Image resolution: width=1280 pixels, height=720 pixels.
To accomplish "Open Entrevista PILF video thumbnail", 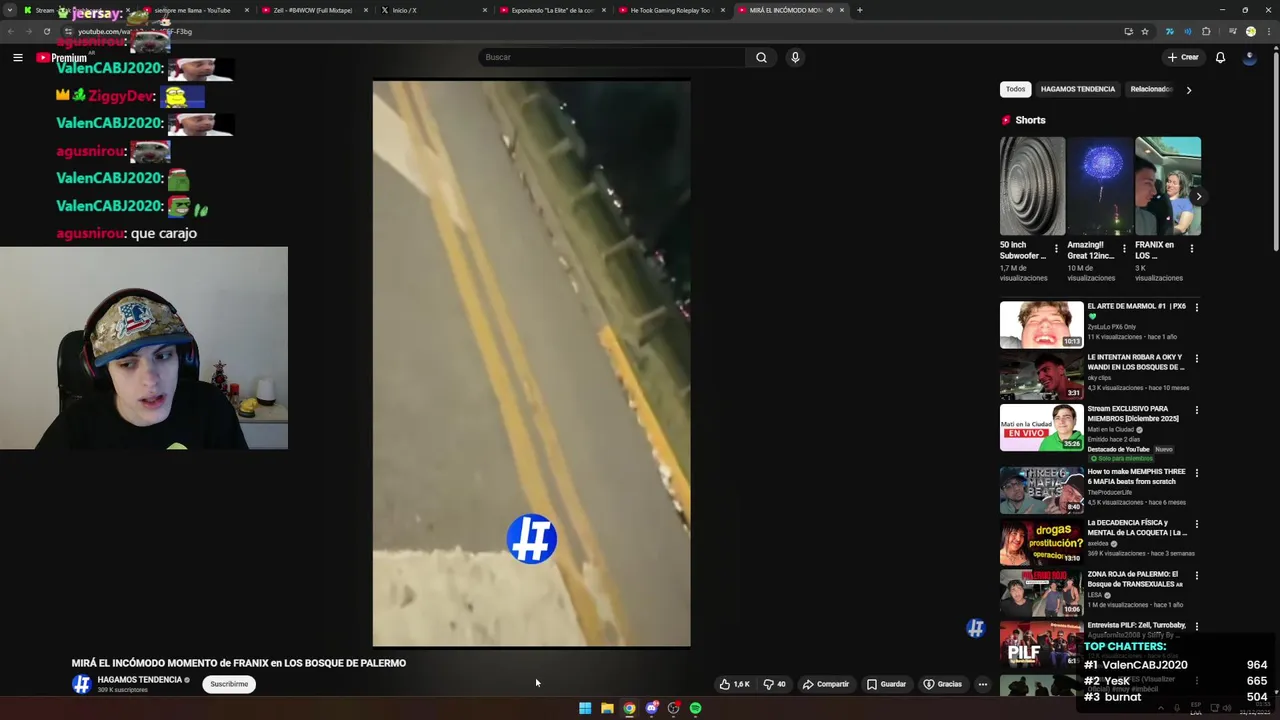I will [1041, 643].
